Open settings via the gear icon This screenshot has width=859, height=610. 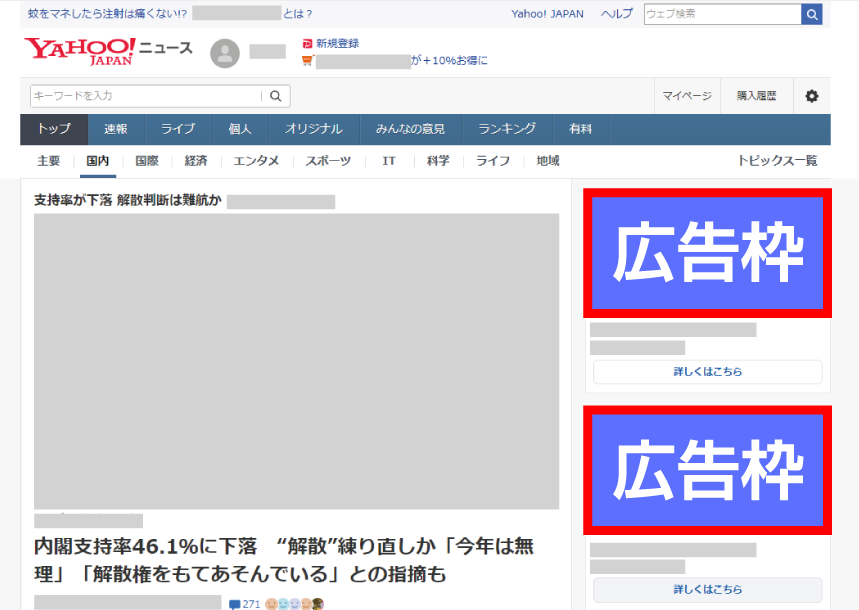click(811, 96)
